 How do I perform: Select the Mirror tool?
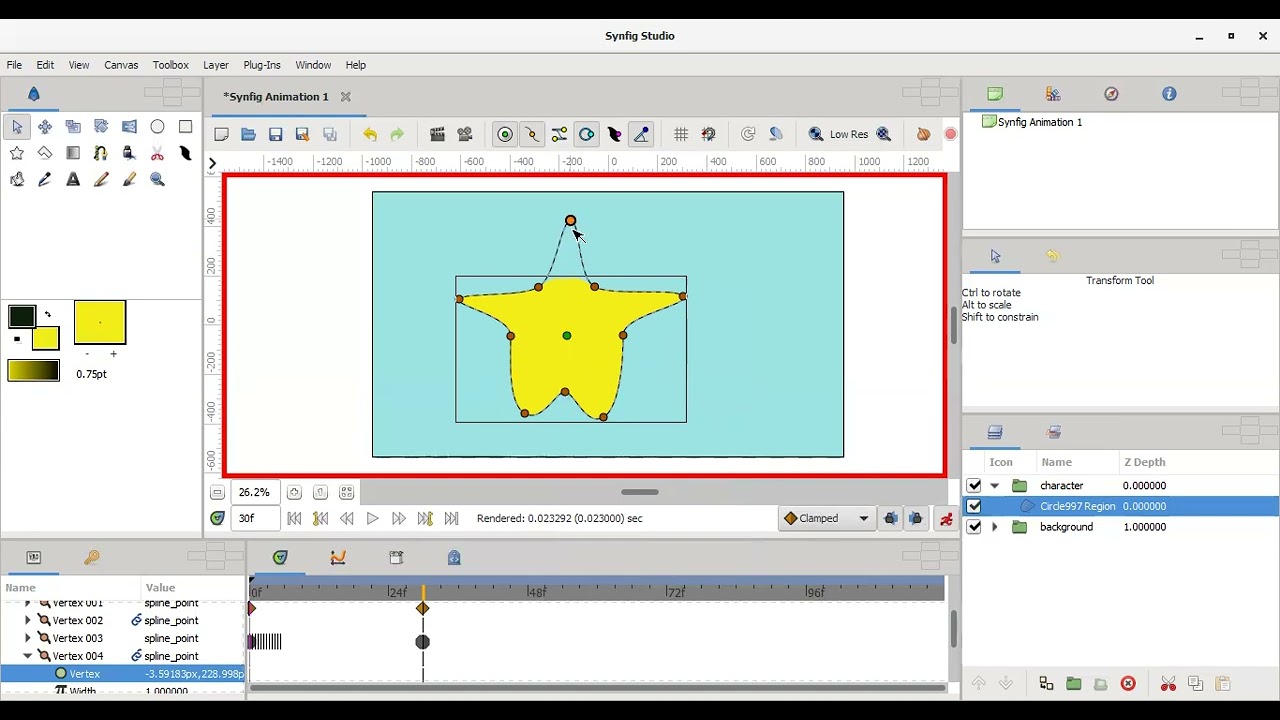point(129,127)
